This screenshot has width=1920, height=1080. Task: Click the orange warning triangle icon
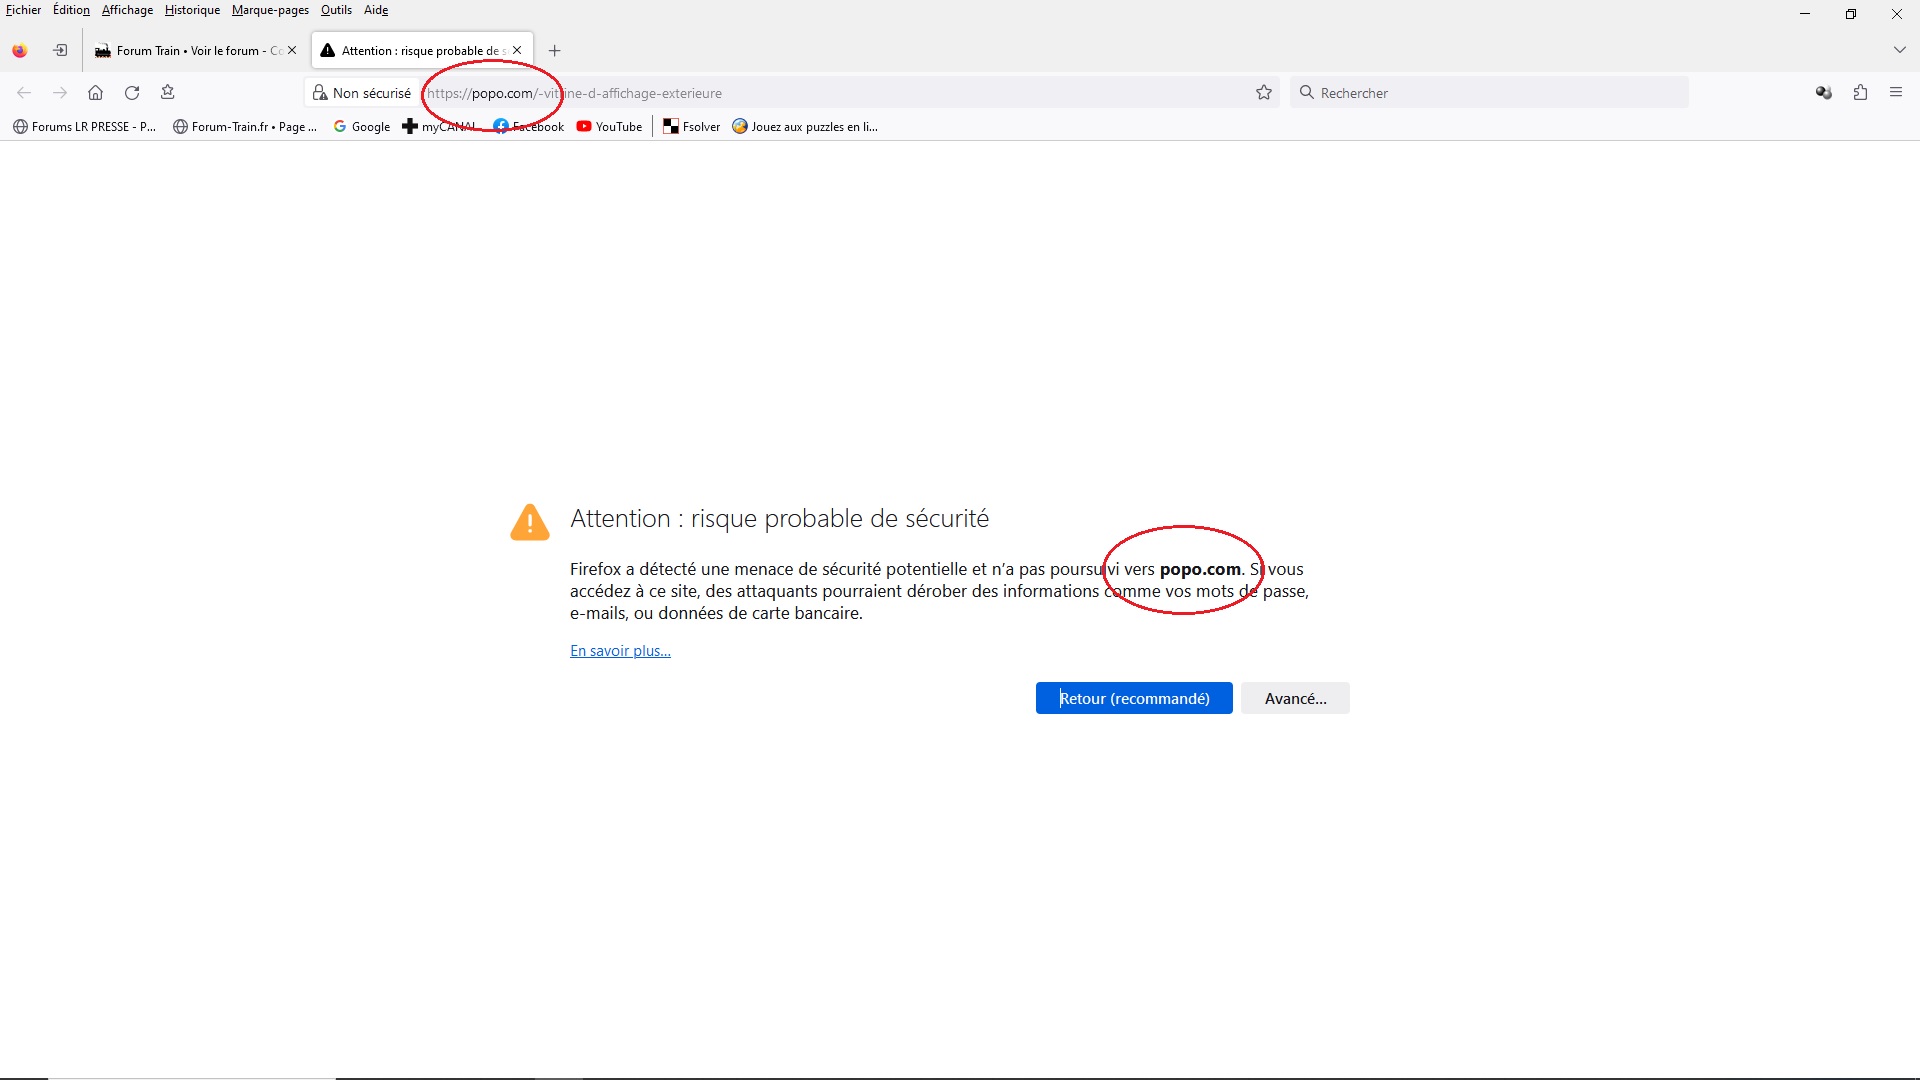530,522
